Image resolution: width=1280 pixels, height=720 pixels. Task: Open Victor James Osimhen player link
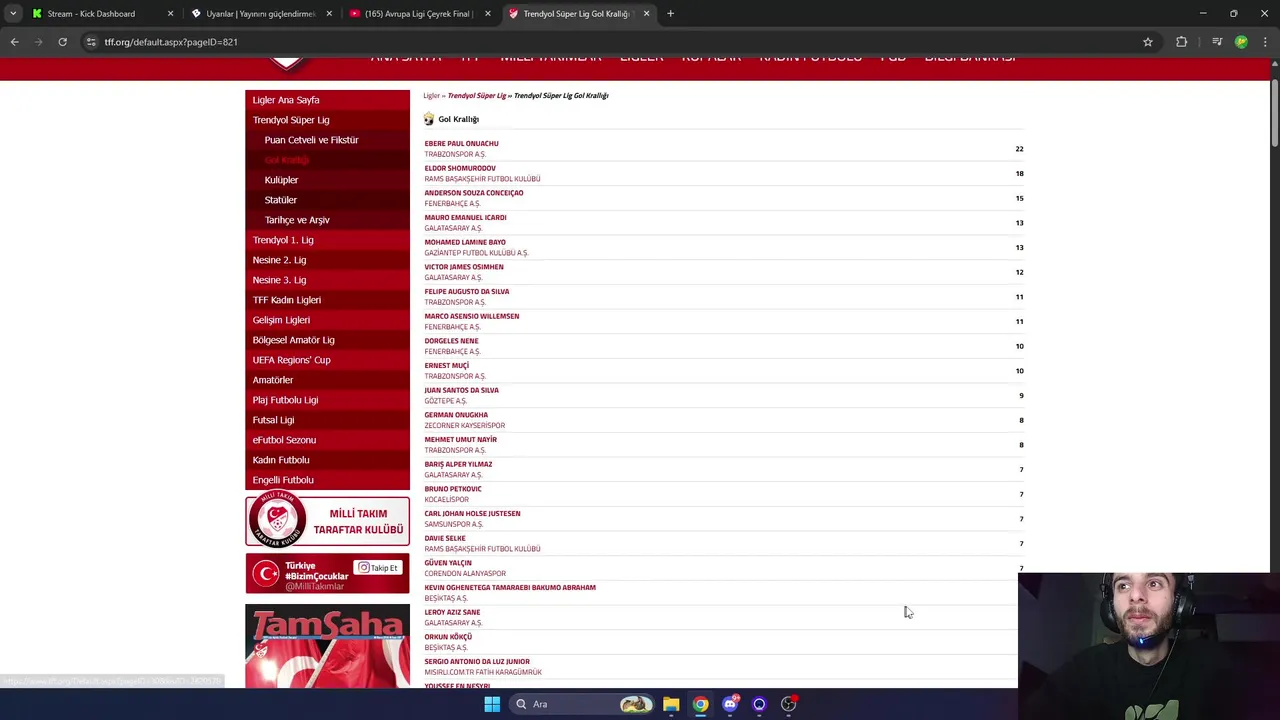464,267
